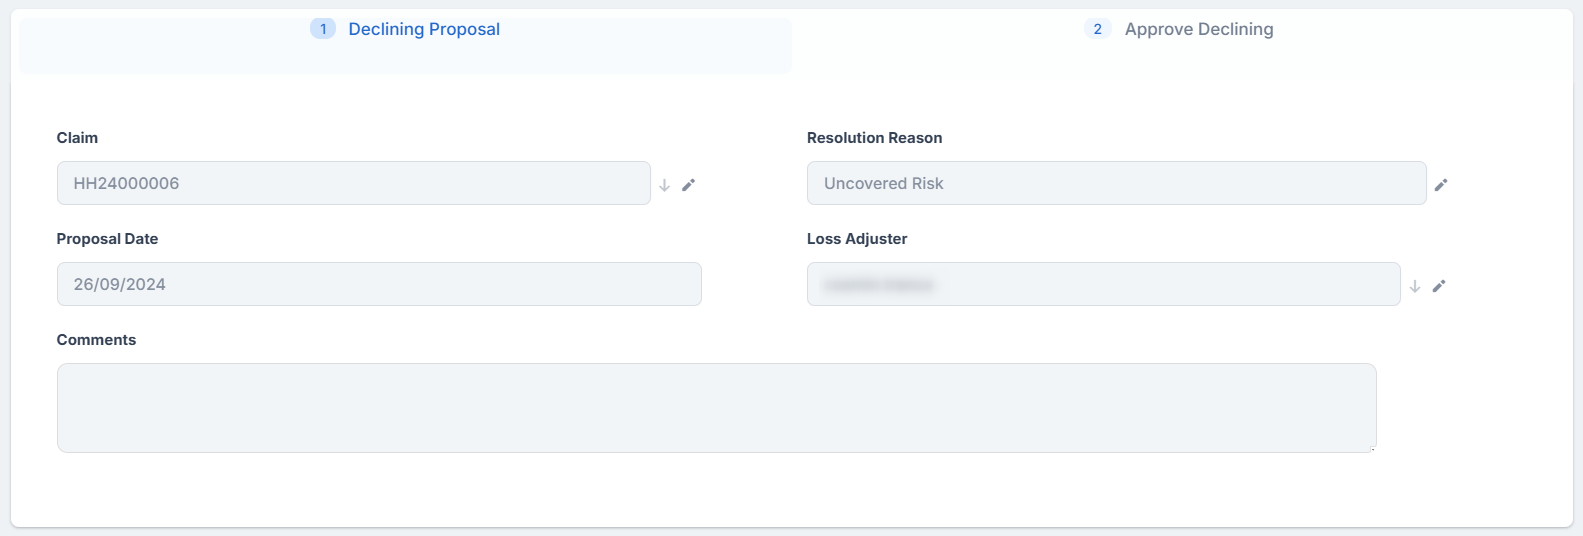The image size is (1583, 536).
Task: Edit Resolution Reason using pencil icon
Action: tap(1441, 185)
